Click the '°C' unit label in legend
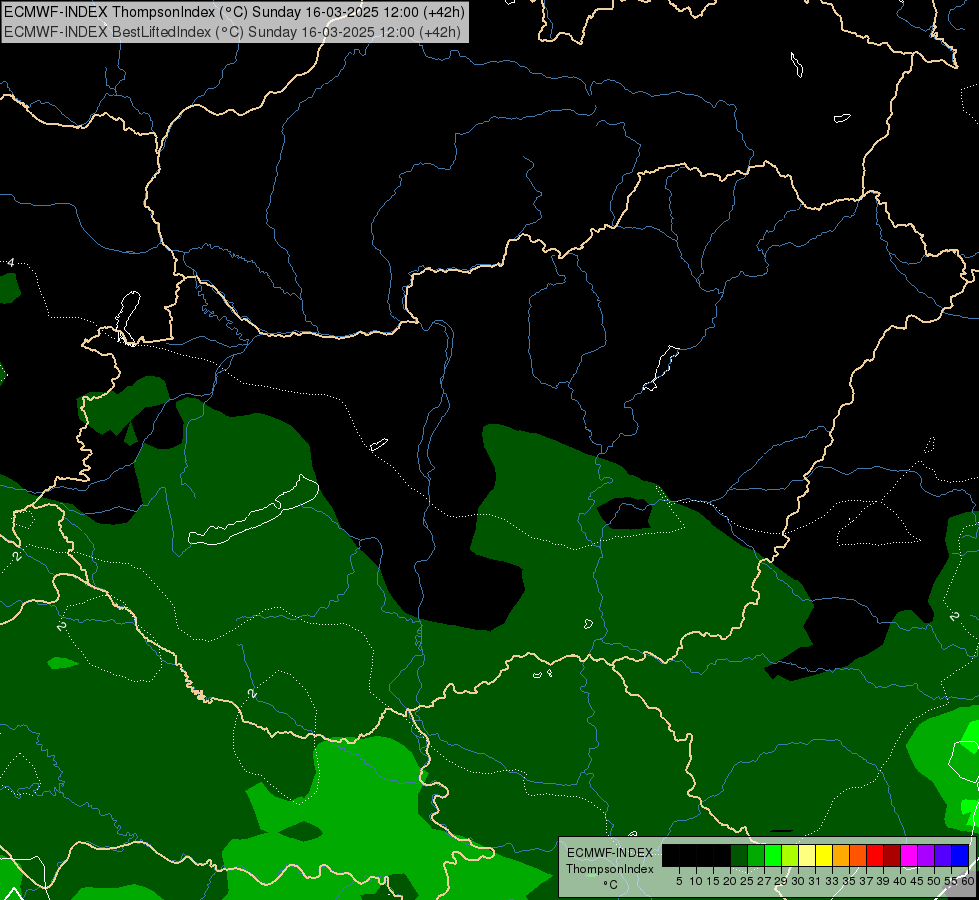Image resolution: width=979 pixels, height=900 pixels. pyautogui.click(x=611, y=884)
